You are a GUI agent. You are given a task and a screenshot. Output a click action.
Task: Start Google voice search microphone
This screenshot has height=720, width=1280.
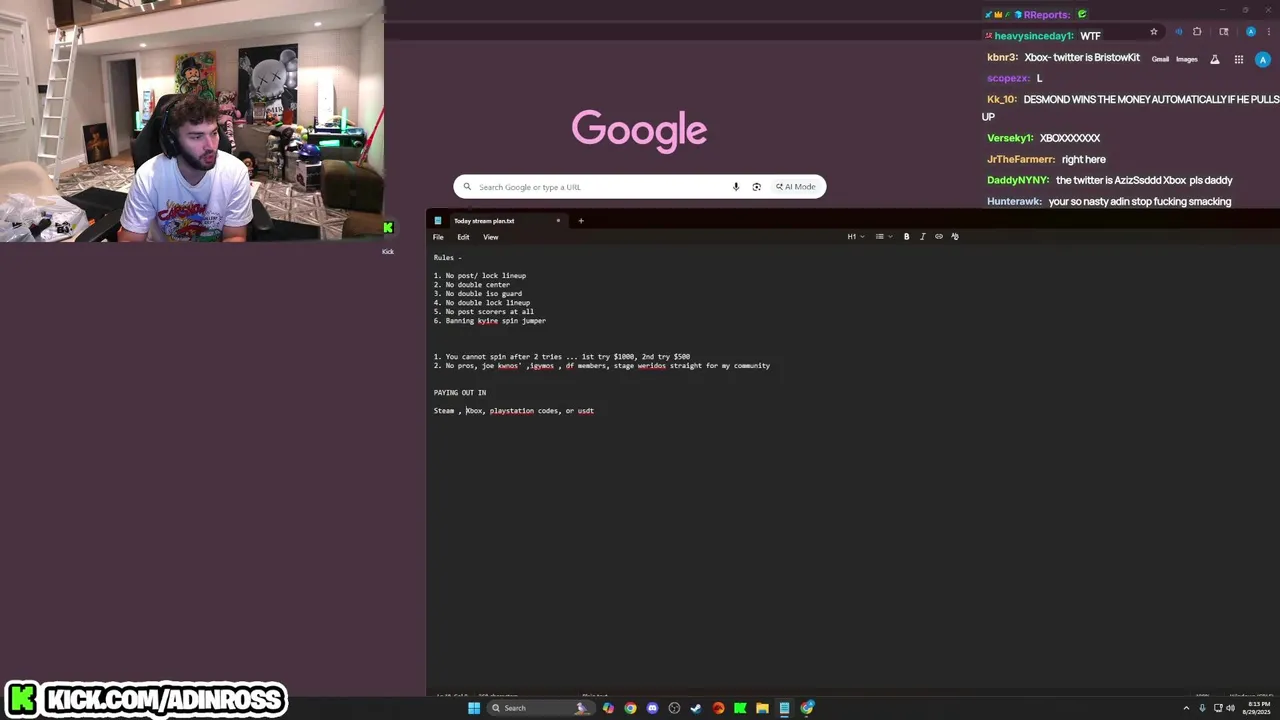click(736, 187)
